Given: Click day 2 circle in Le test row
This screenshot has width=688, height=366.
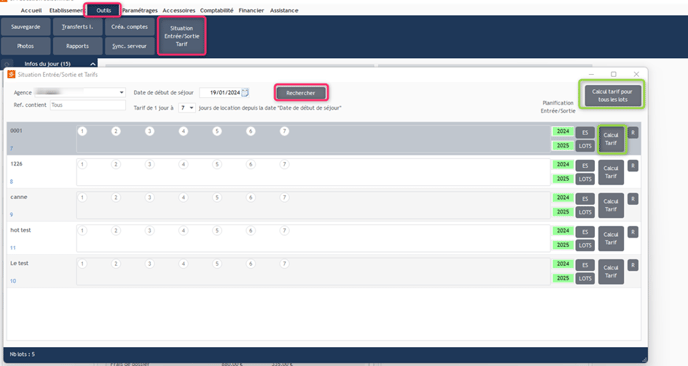Looking at the screenshot, I should (x=116, y=264).
